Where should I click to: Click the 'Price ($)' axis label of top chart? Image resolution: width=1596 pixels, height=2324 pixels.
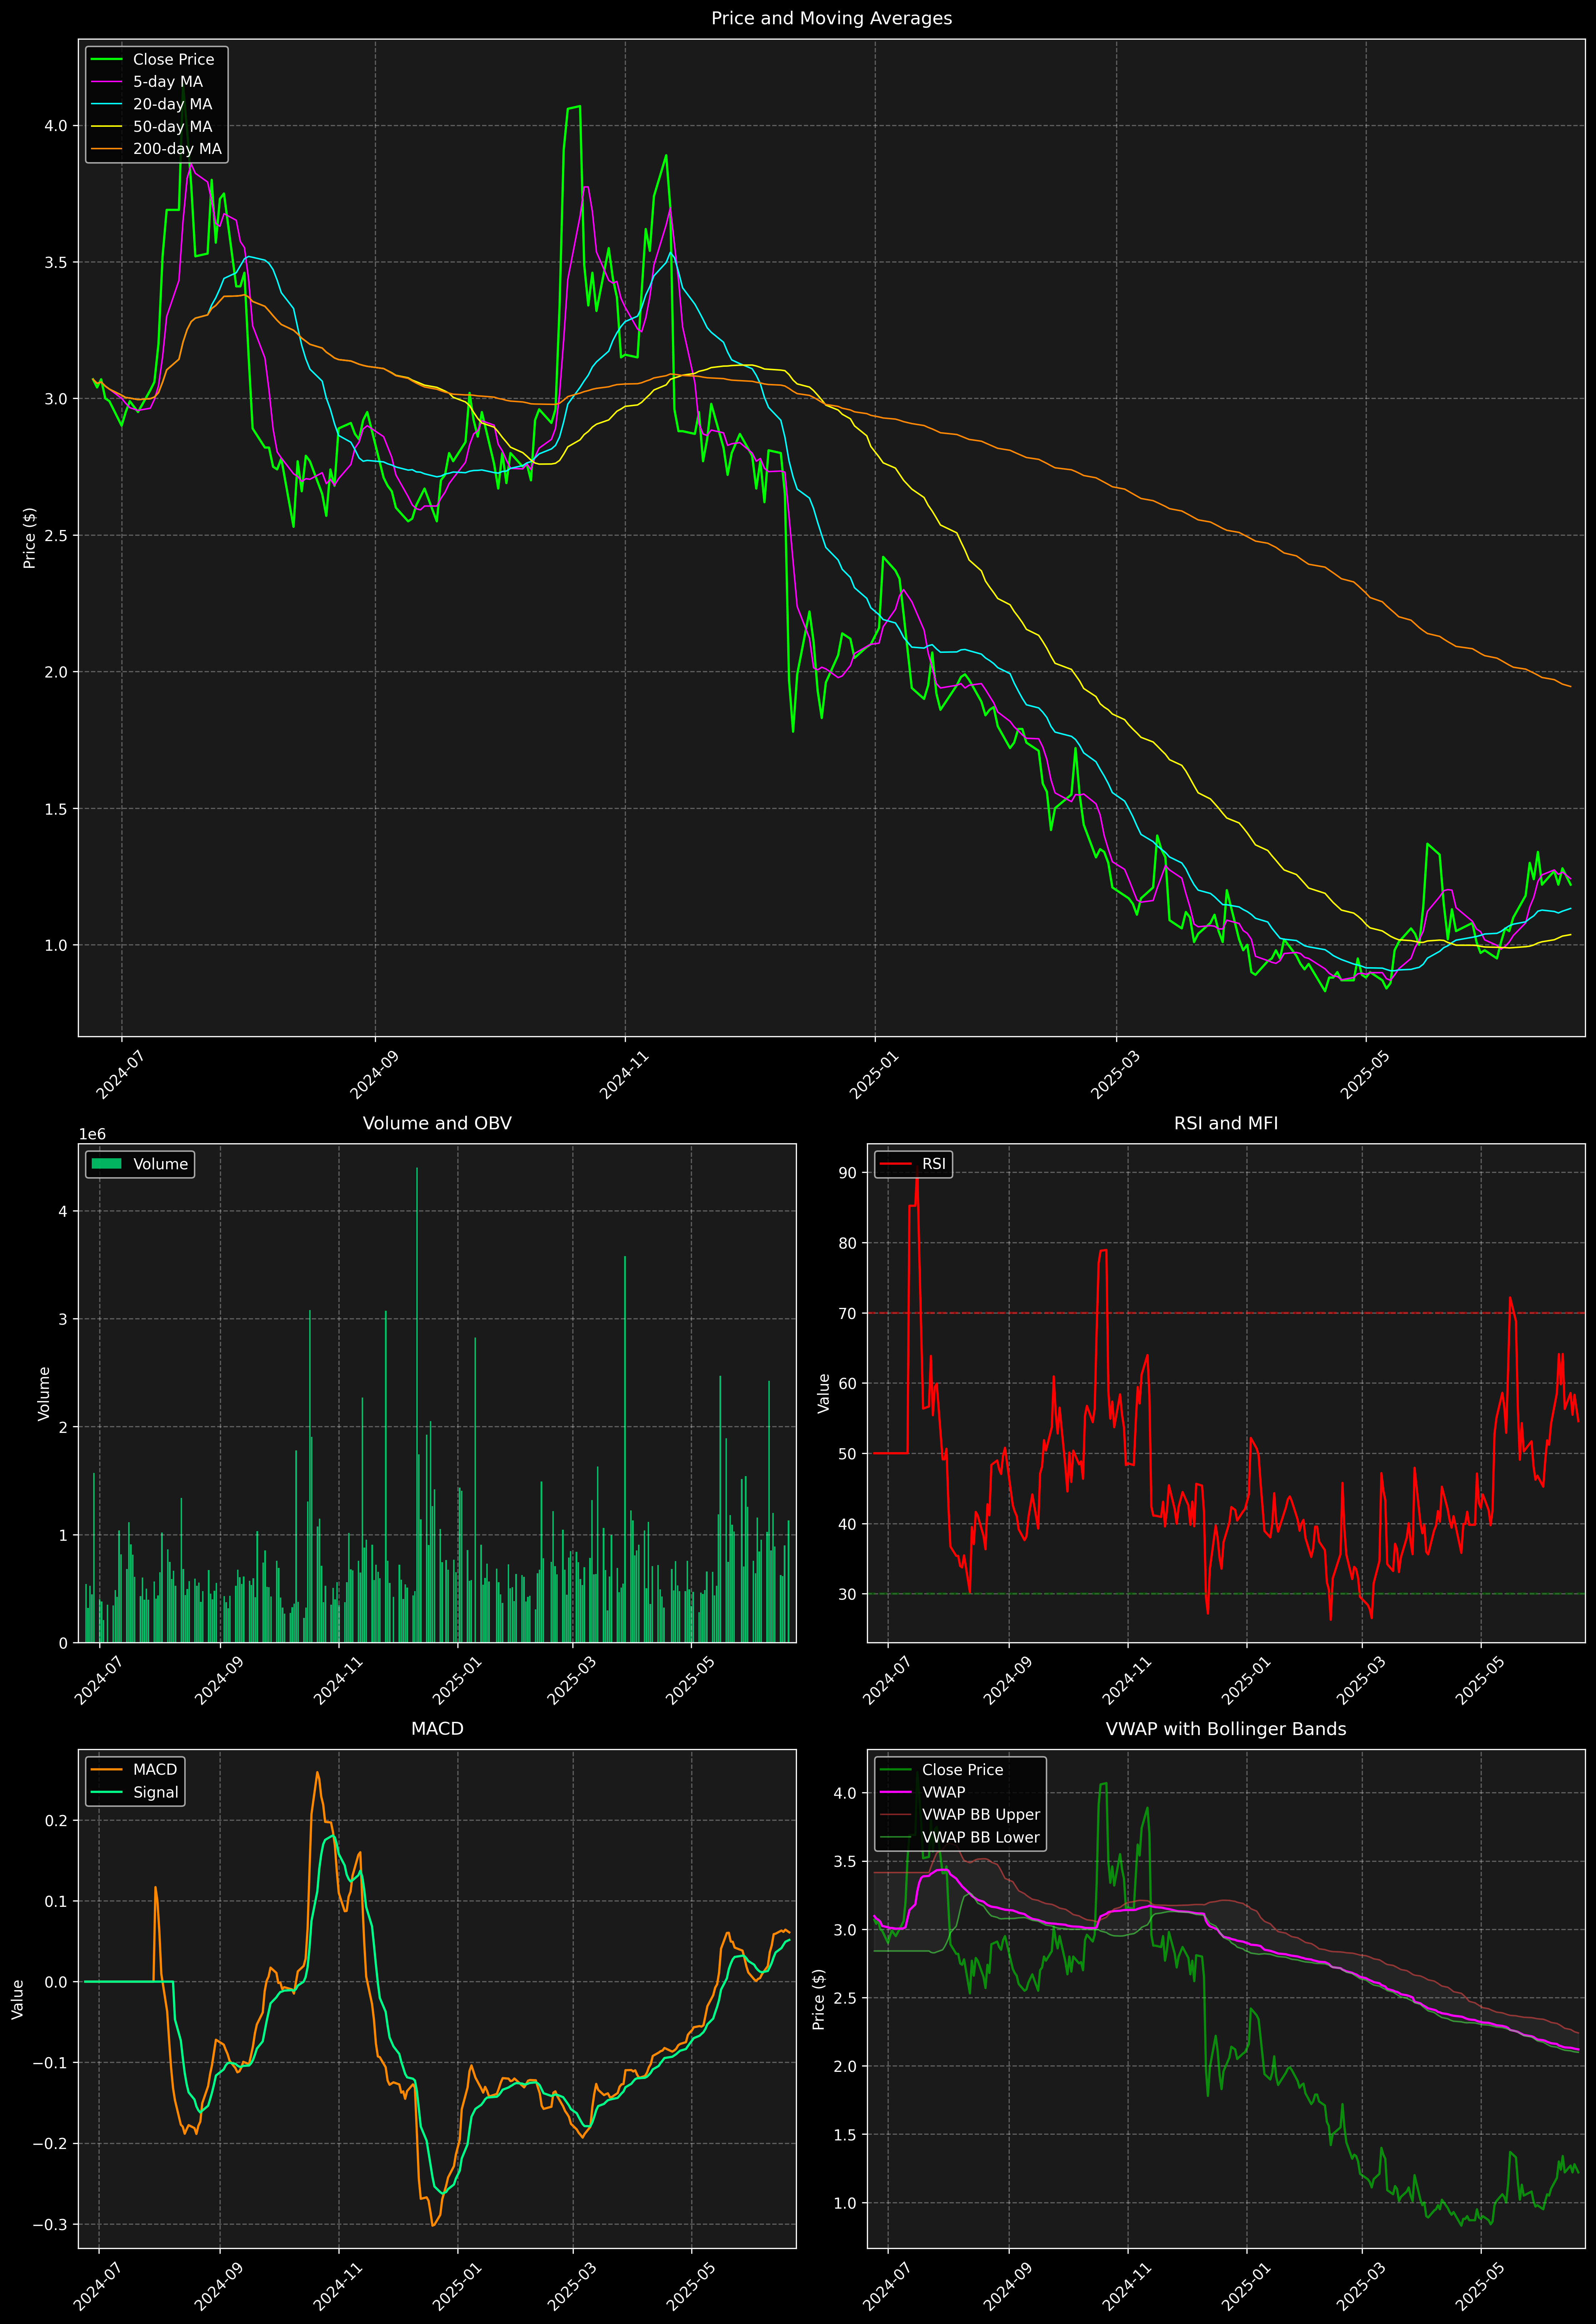[30, 538]
